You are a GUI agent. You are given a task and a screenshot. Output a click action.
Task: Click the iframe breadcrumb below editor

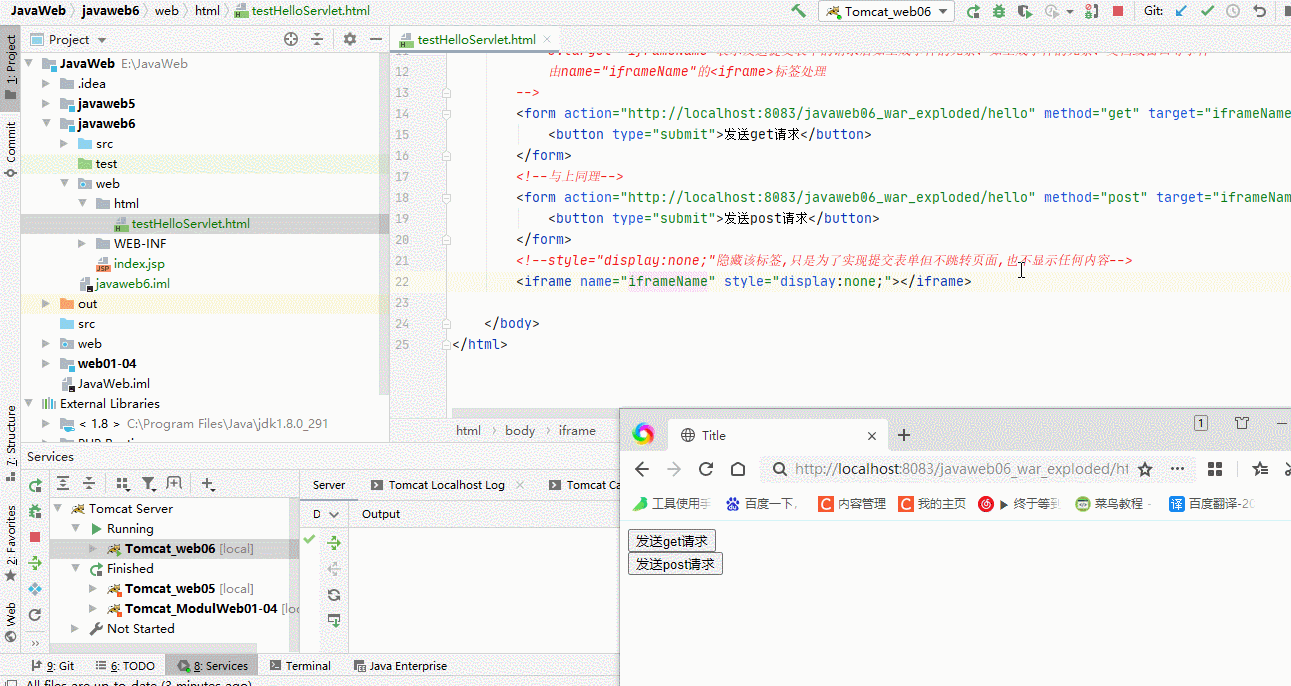click(x=577, y=431)
